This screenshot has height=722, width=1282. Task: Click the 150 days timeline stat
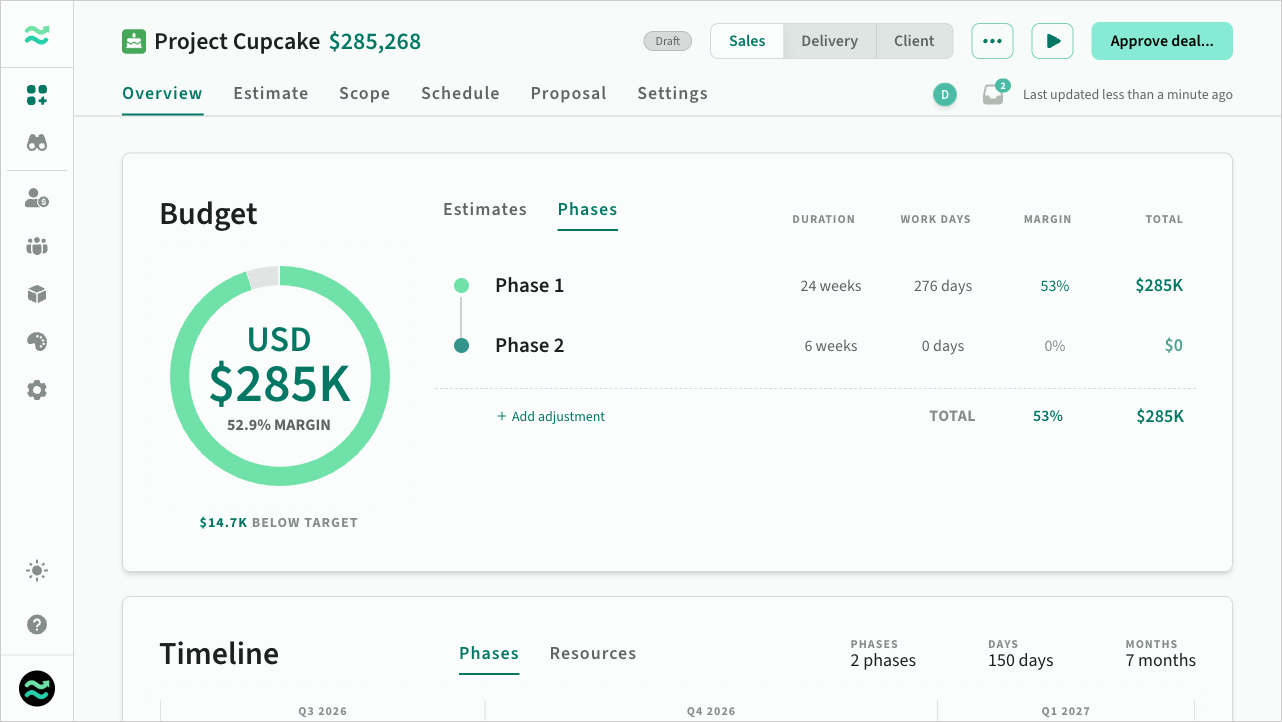1020,660
